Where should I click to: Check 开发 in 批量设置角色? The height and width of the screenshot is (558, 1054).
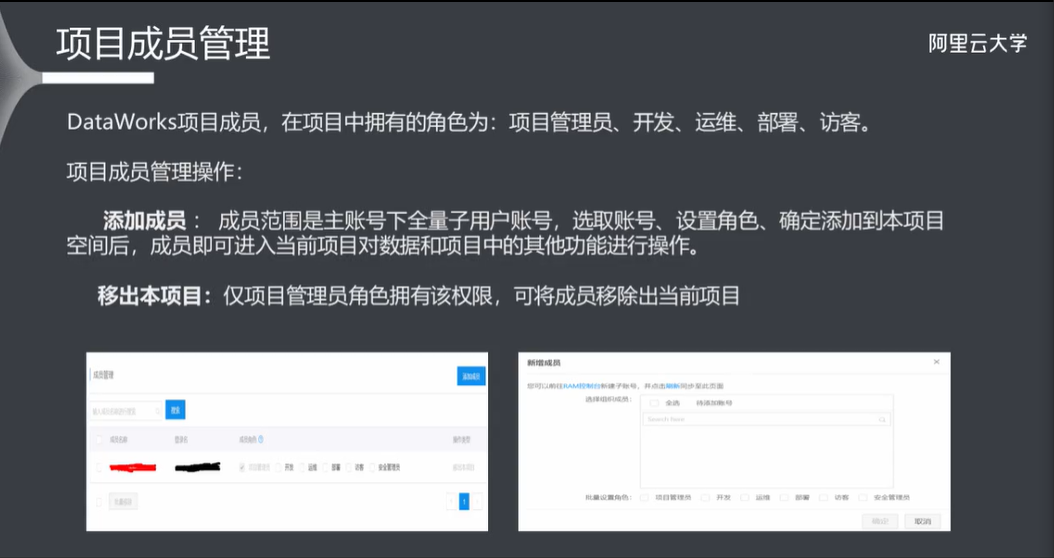point(705,497)
